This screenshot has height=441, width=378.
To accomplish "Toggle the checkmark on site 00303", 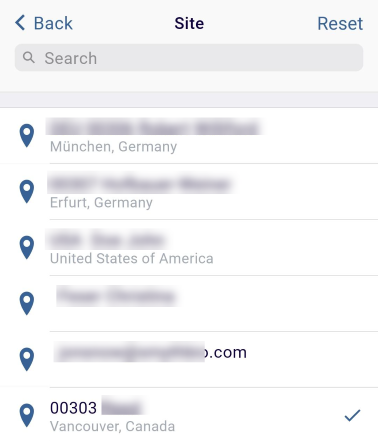I will click(x=352, y=415).
